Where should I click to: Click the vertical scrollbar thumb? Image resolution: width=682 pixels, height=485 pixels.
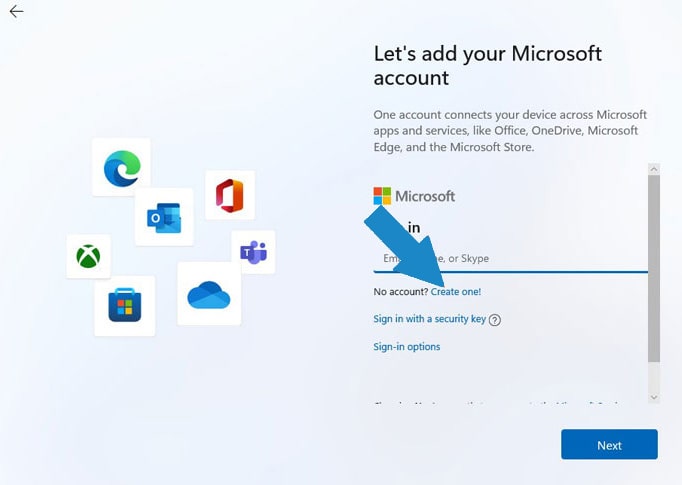tap(654, 270)
